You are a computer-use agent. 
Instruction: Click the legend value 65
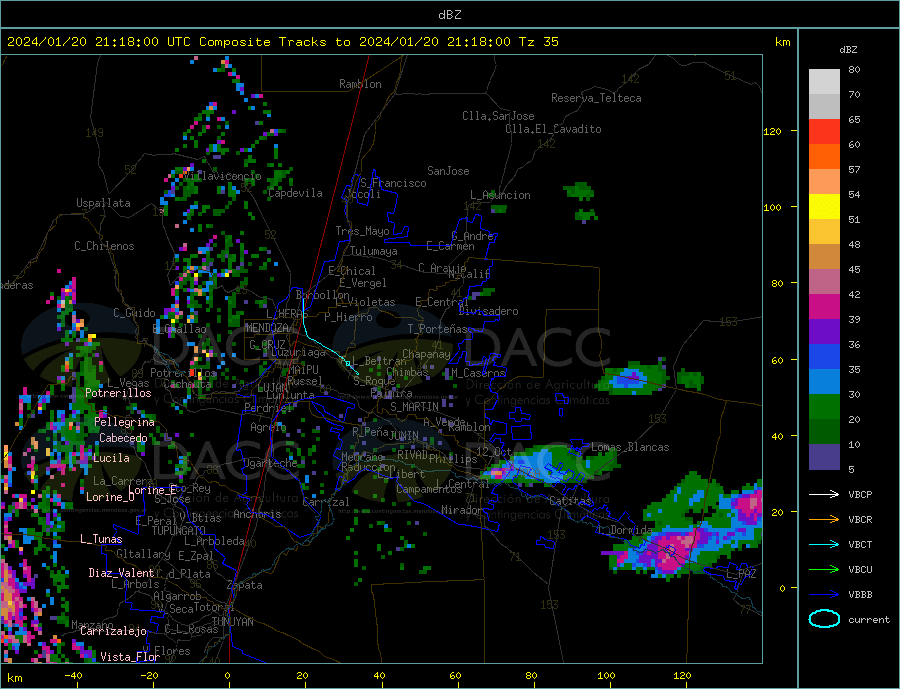point(854,119)
